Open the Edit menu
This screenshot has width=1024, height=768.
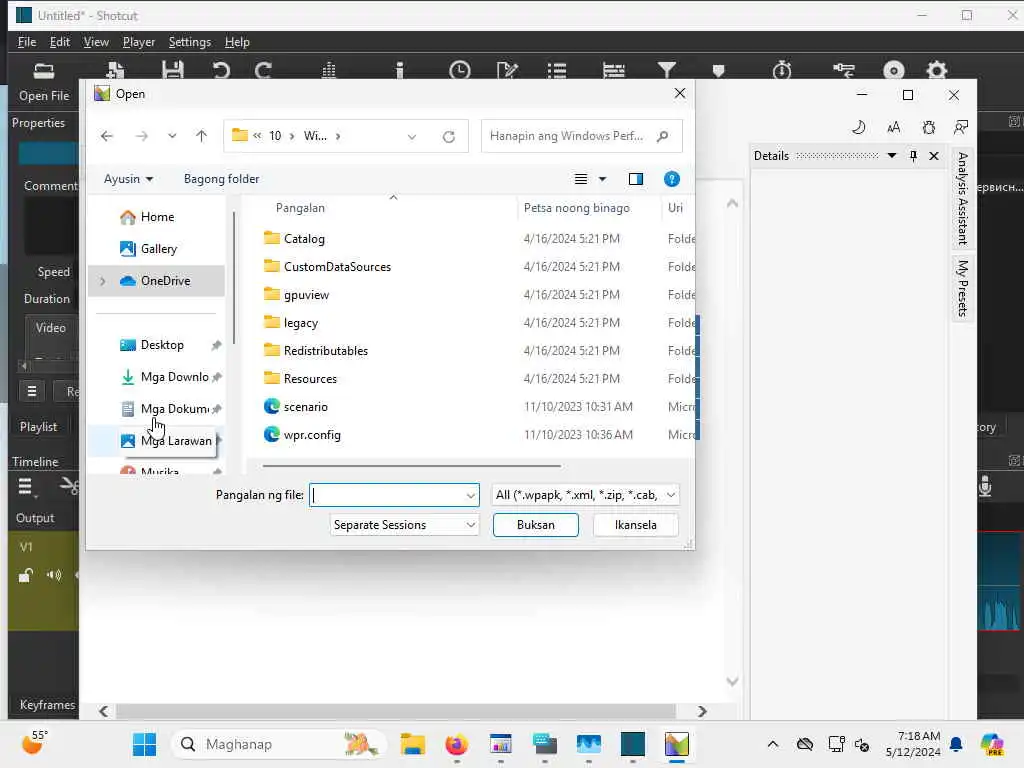(x=59, y=42)
